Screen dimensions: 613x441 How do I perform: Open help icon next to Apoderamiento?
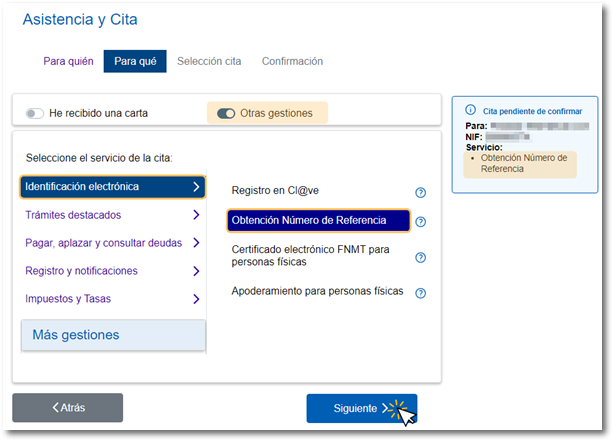click(x=420, y=293)
